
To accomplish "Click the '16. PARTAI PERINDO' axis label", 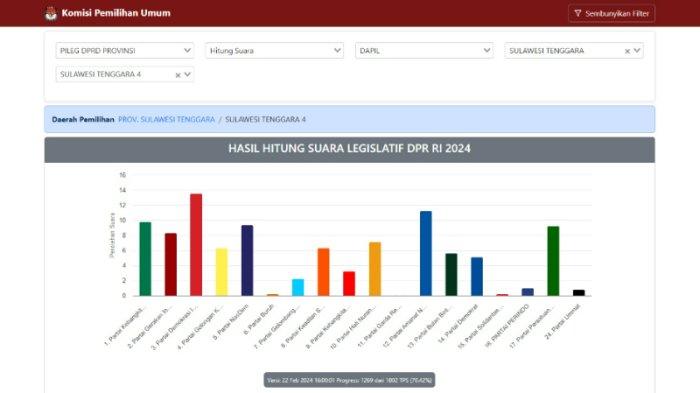I will [508, 326].
